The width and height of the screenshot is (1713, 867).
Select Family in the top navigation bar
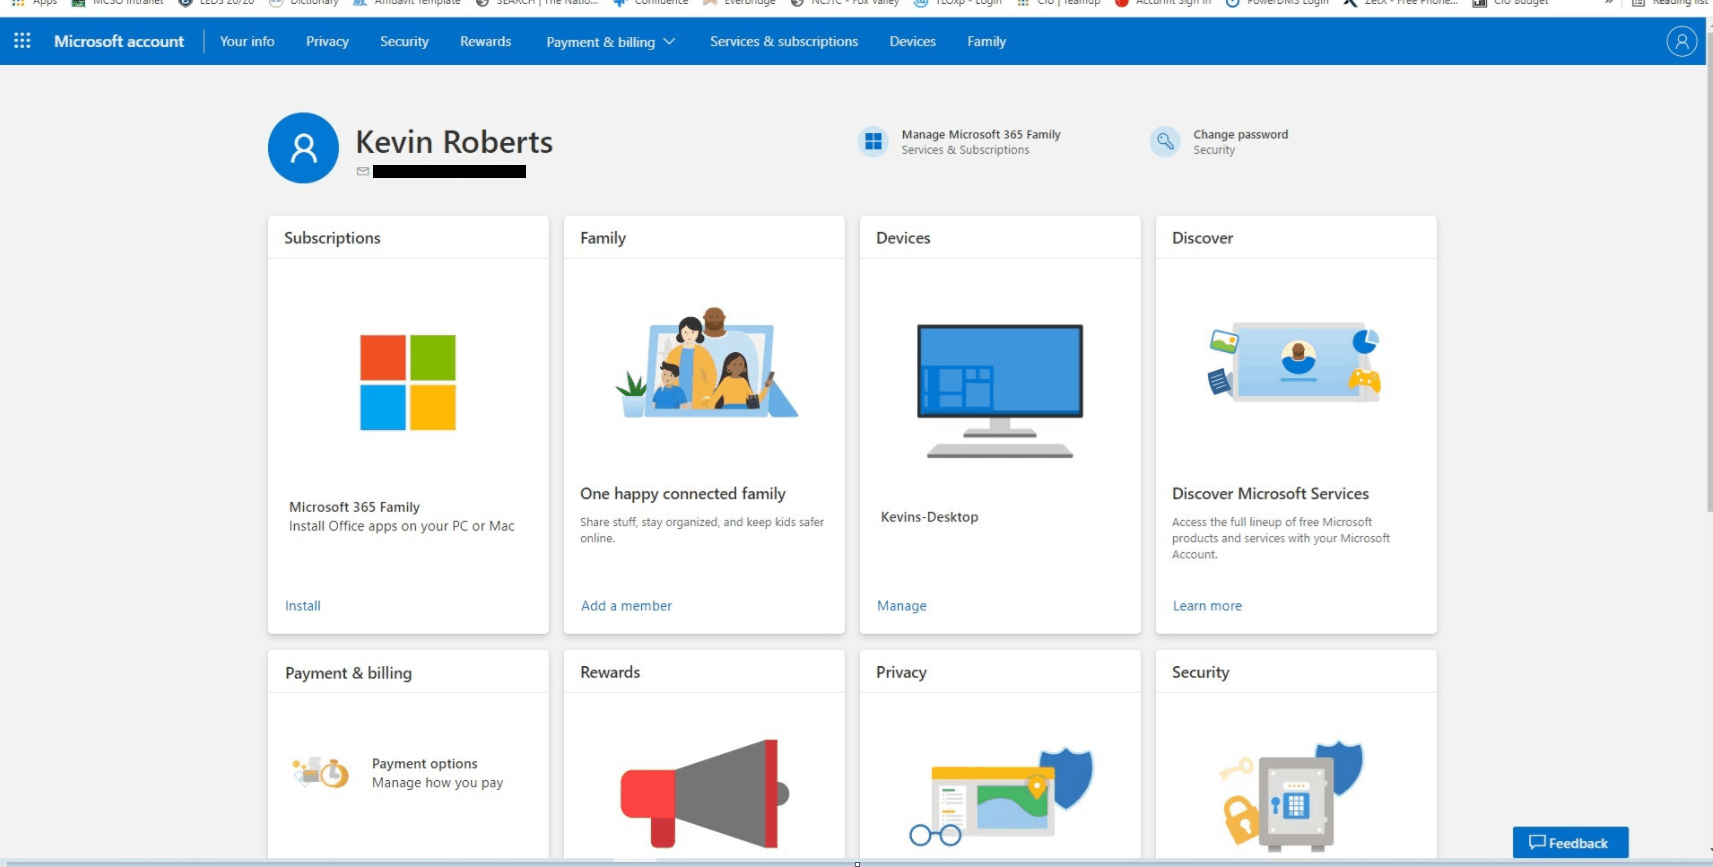[x=986, y=41]
